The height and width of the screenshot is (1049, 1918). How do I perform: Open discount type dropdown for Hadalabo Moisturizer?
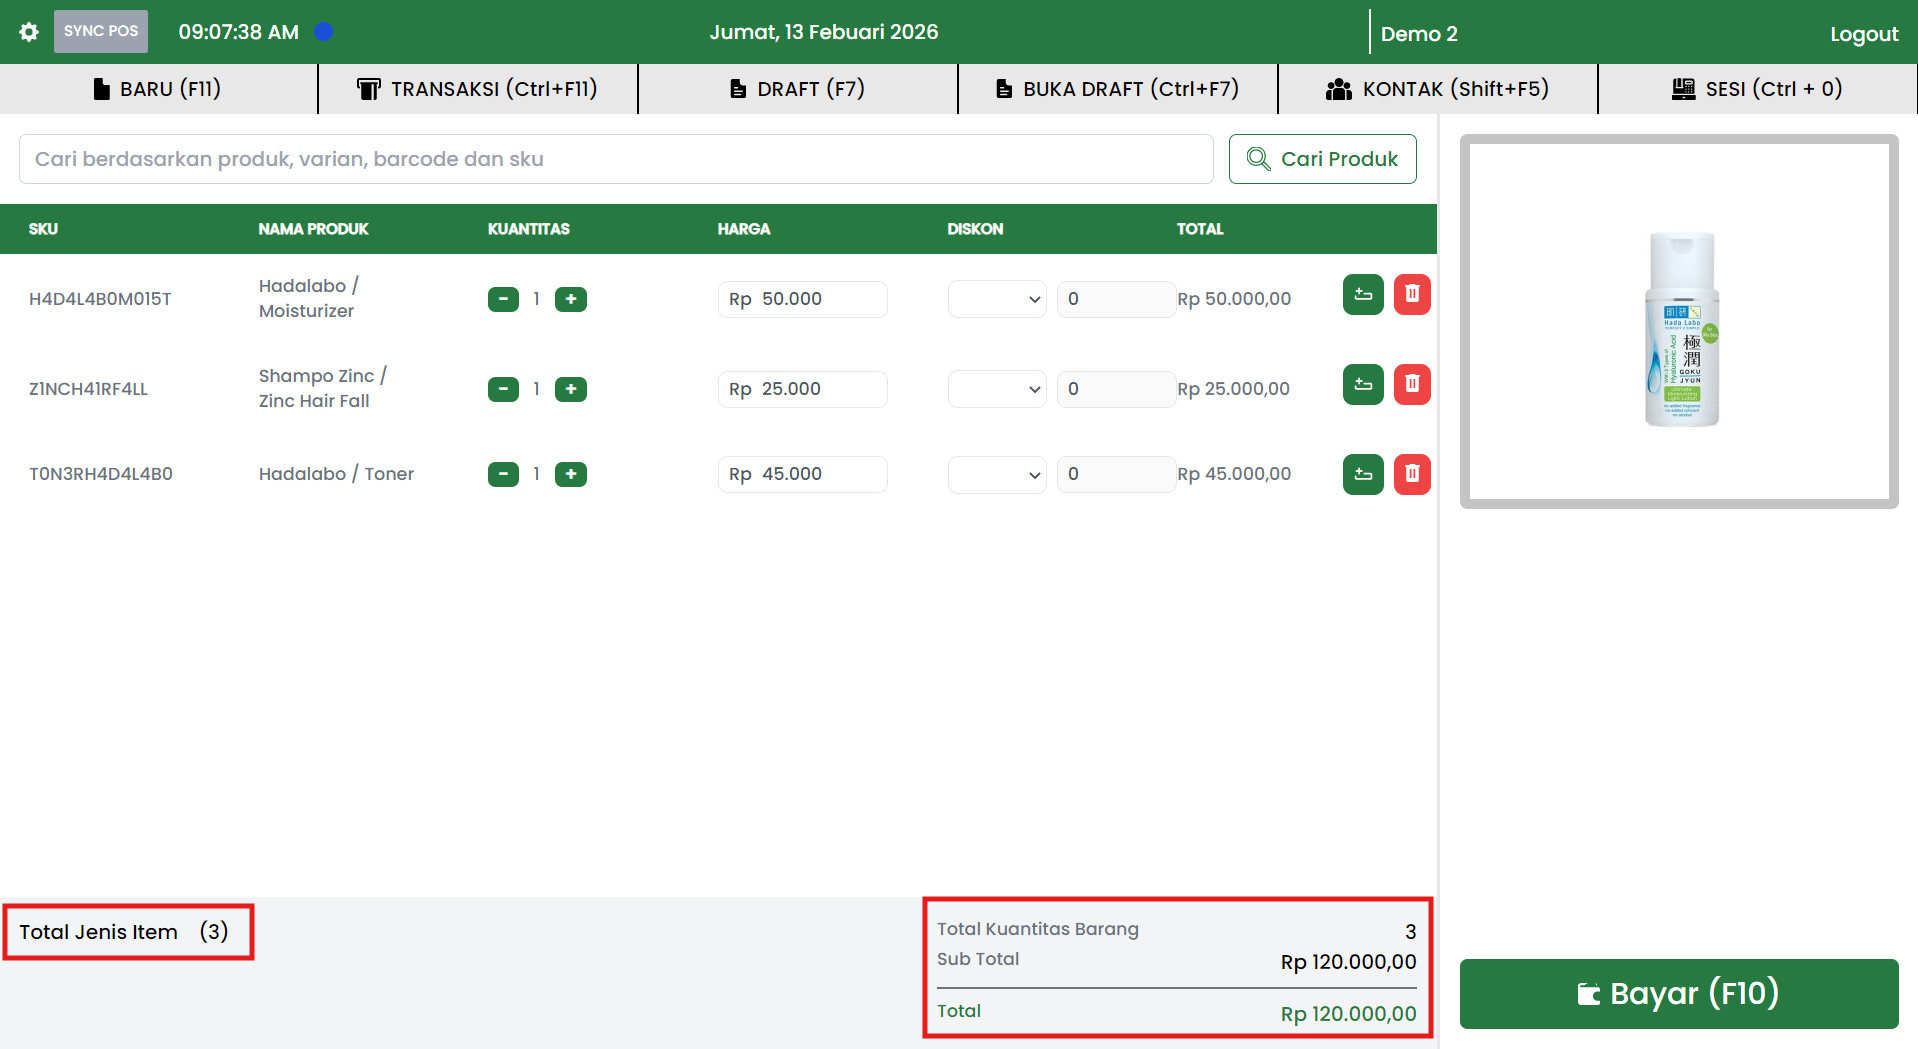click(x=996, y=299)
